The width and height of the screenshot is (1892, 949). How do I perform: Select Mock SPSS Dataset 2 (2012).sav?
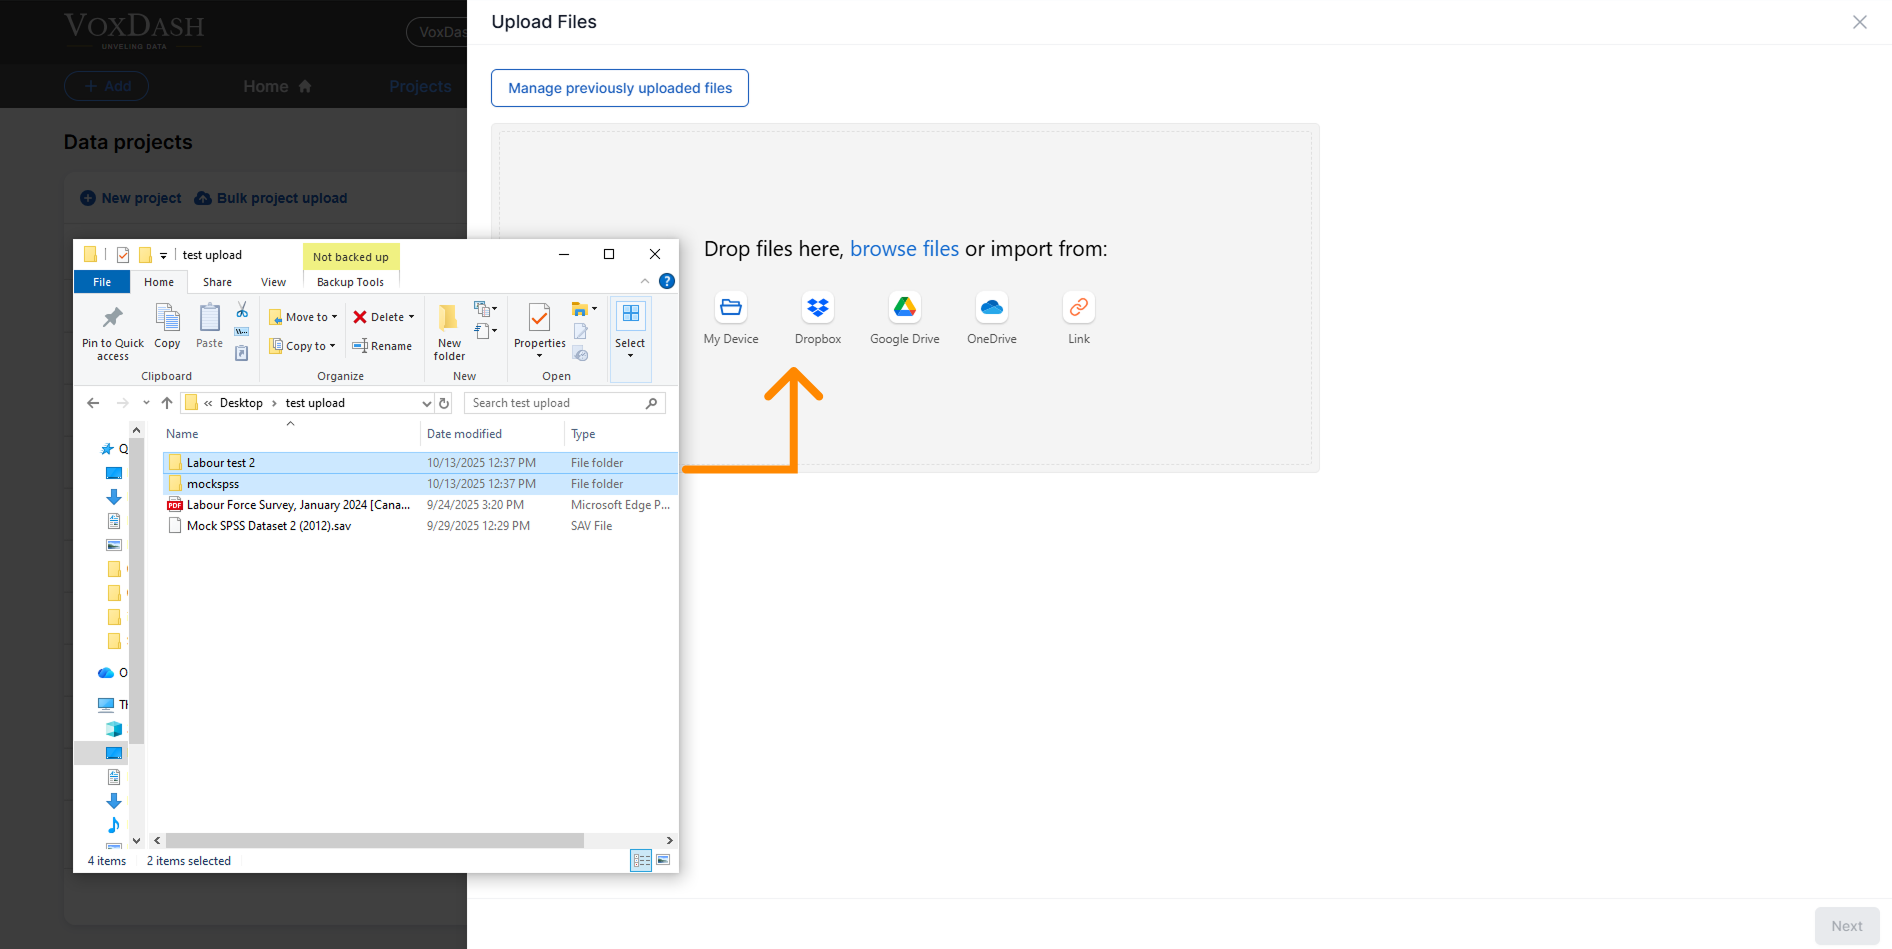click(420, 526)
